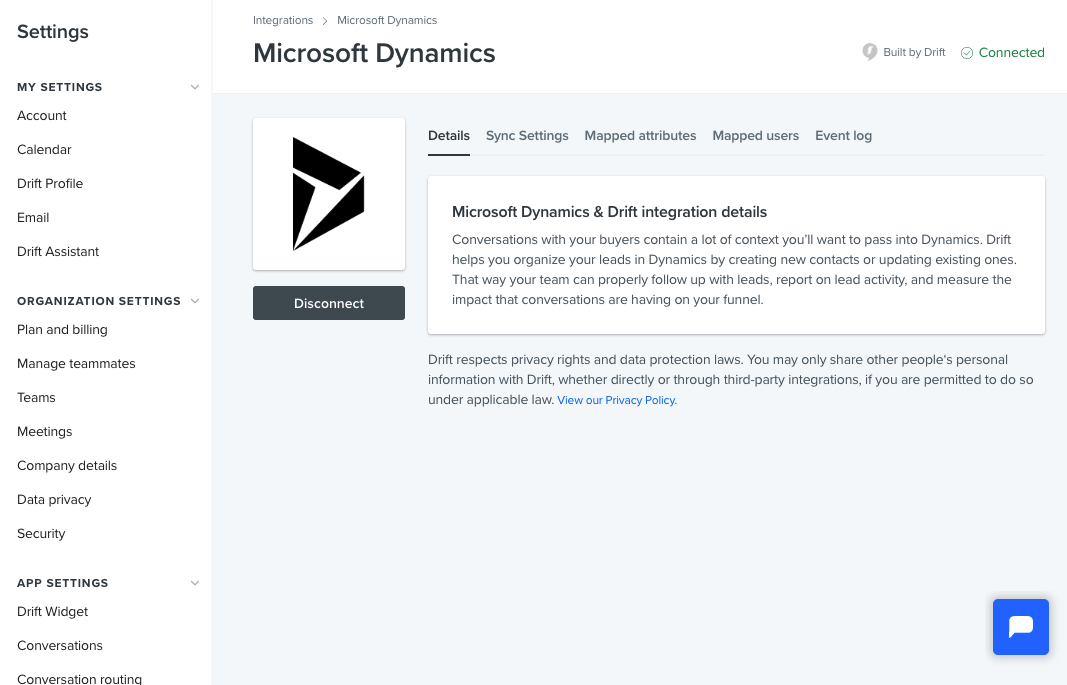Open the View our Privacy Policy link
This screenshot has height=685, width=1067.
click(617, 400)
